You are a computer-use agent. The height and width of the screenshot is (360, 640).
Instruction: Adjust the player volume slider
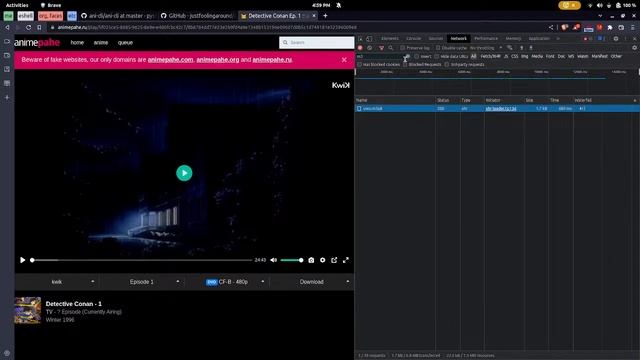291,260
